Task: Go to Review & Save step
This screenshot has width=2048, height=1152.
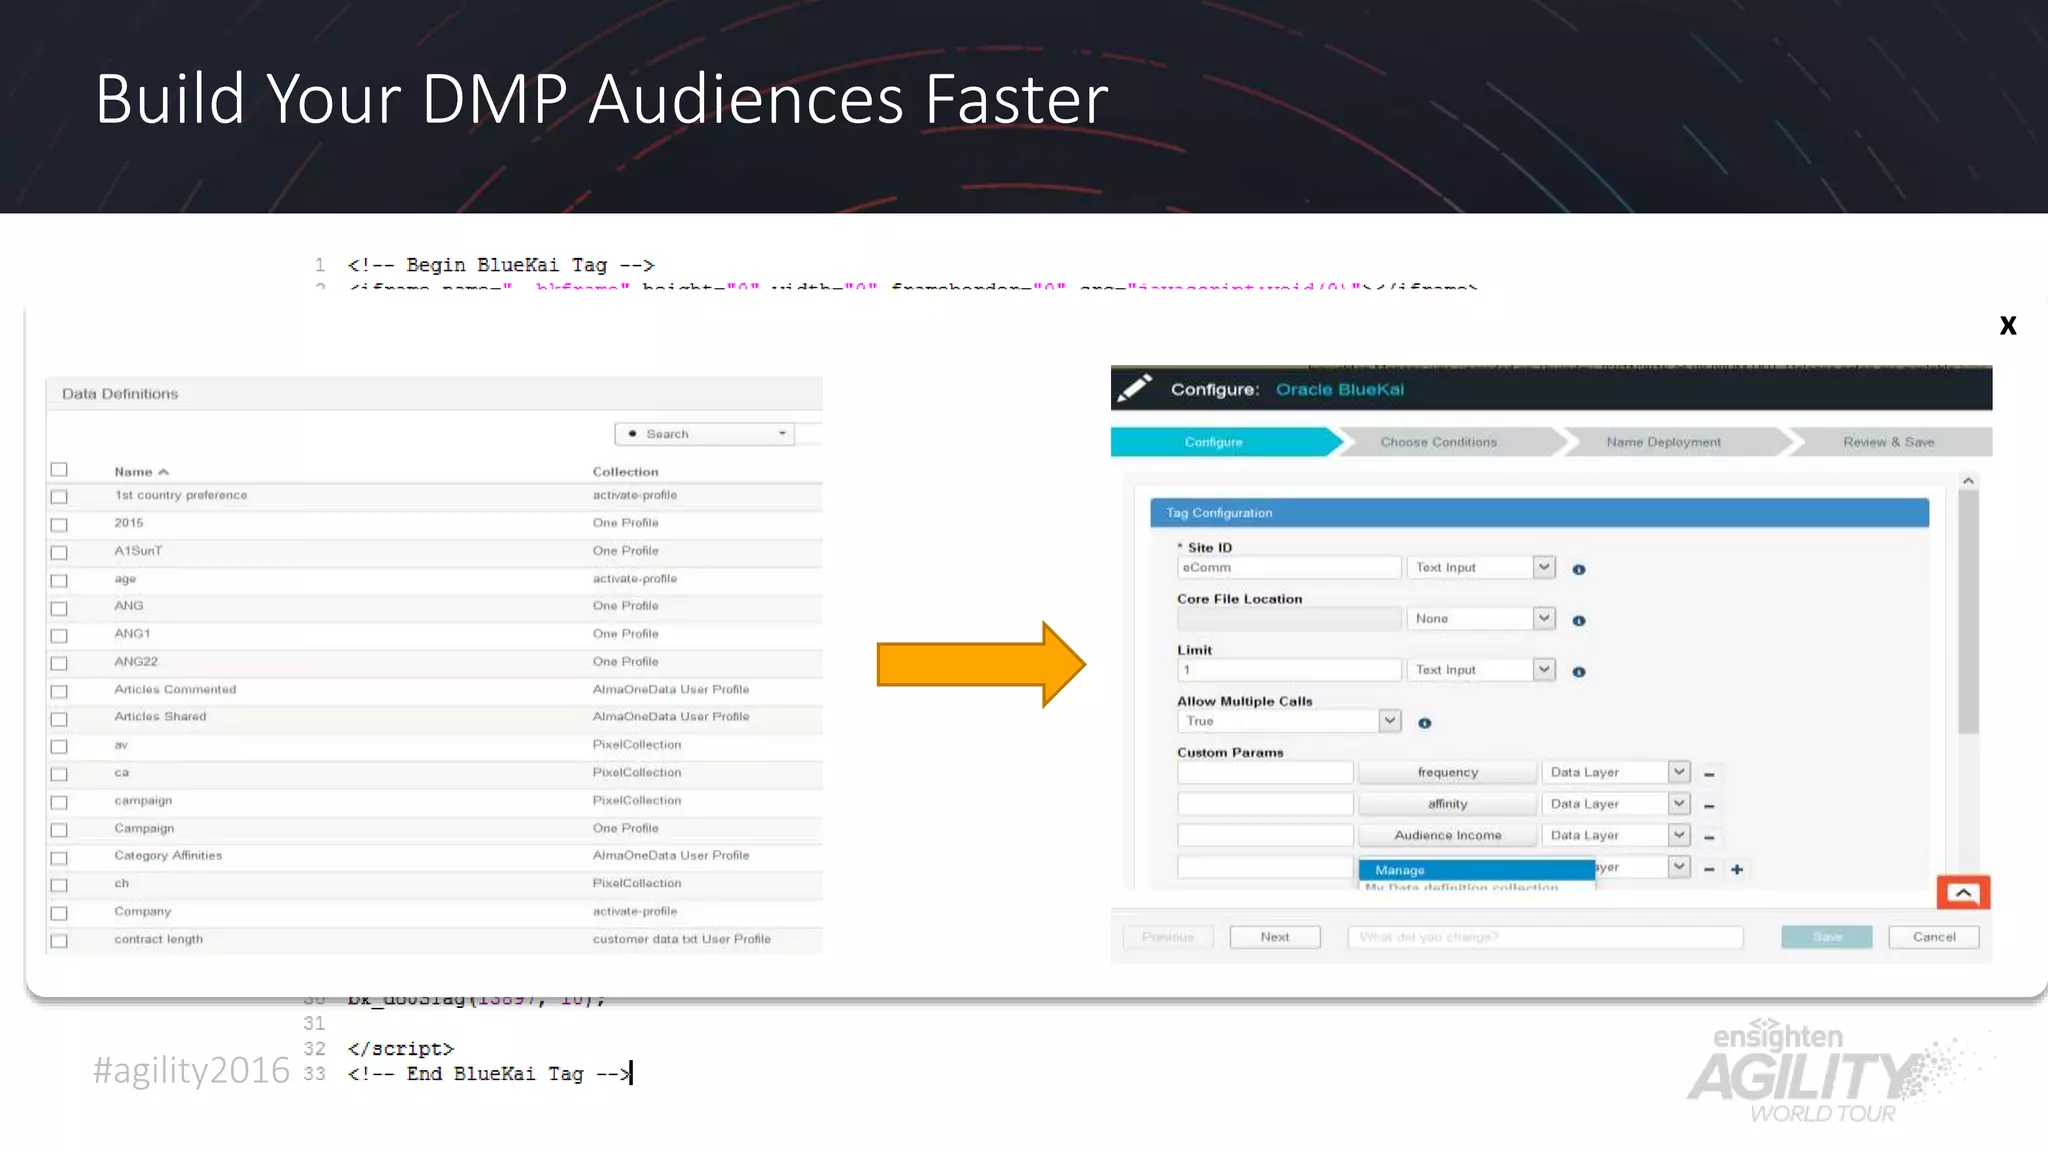Action: (1888, 442)
